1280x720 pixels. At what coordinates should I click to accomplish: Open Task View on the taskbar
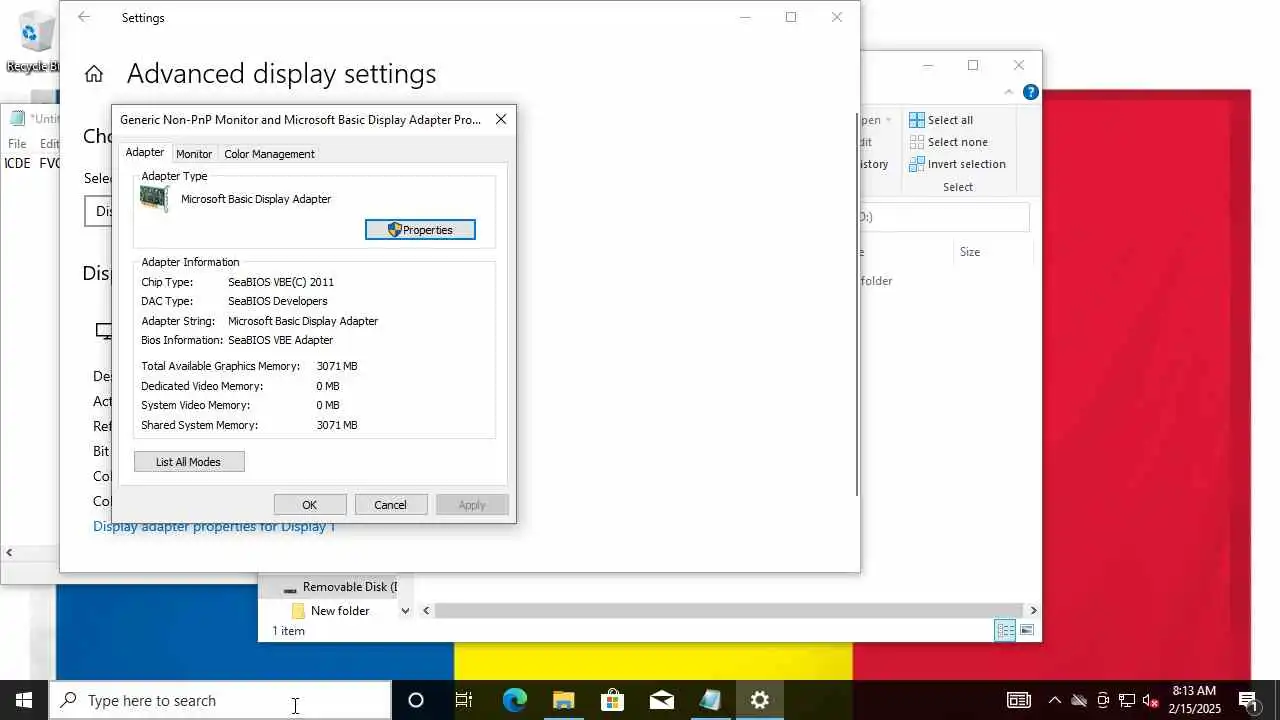464,700
